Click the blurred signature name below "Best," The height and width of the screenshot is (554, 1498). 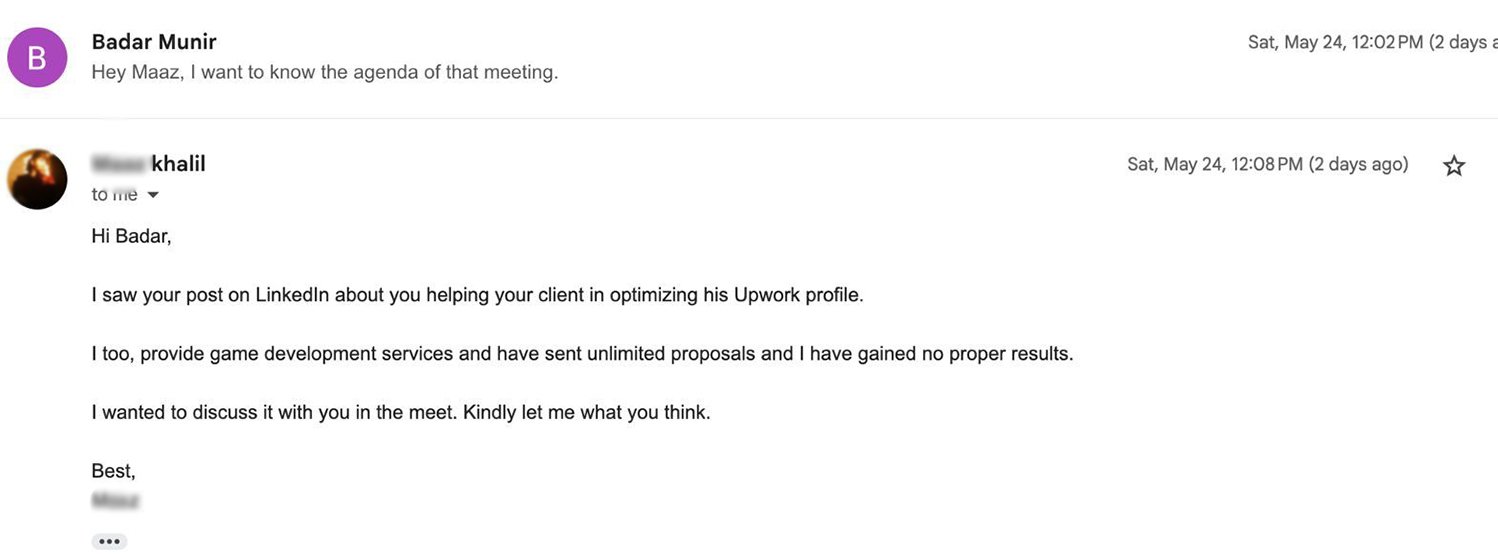[115, 500]
